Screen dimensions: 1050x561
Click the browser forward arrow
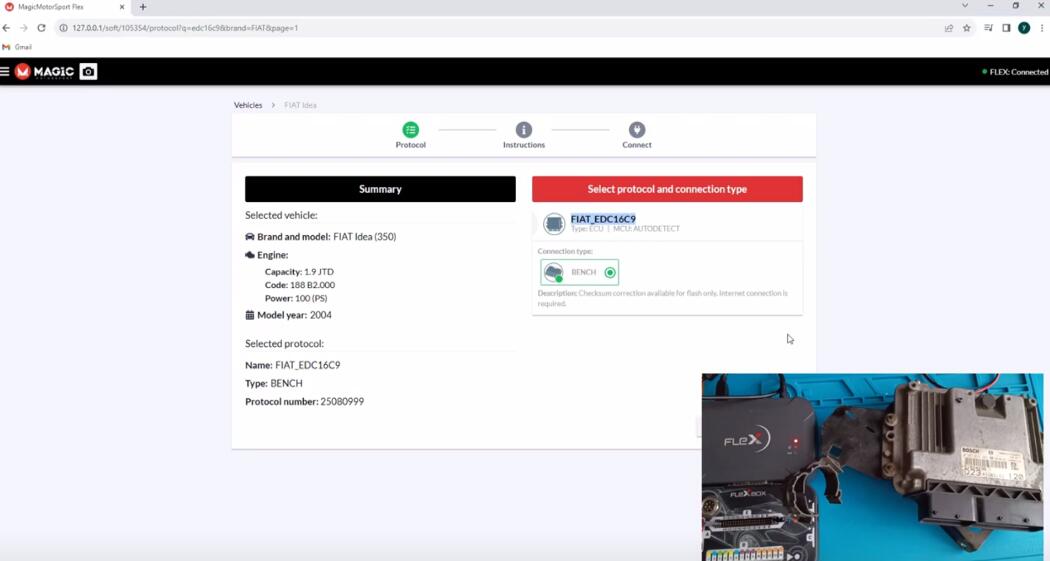[x=23, y=28]
